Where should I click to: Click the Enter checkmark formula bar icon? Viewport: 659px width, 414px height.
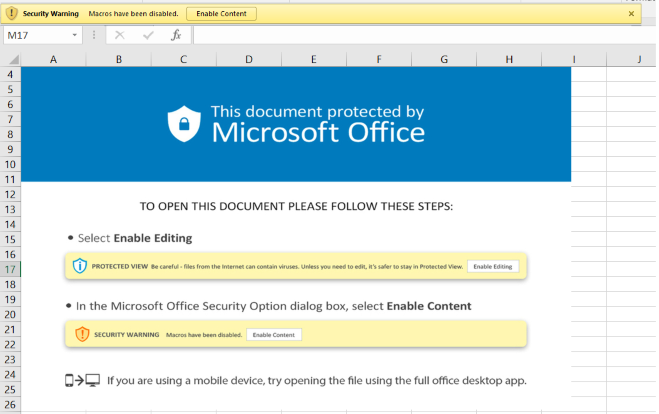(148, 35)
